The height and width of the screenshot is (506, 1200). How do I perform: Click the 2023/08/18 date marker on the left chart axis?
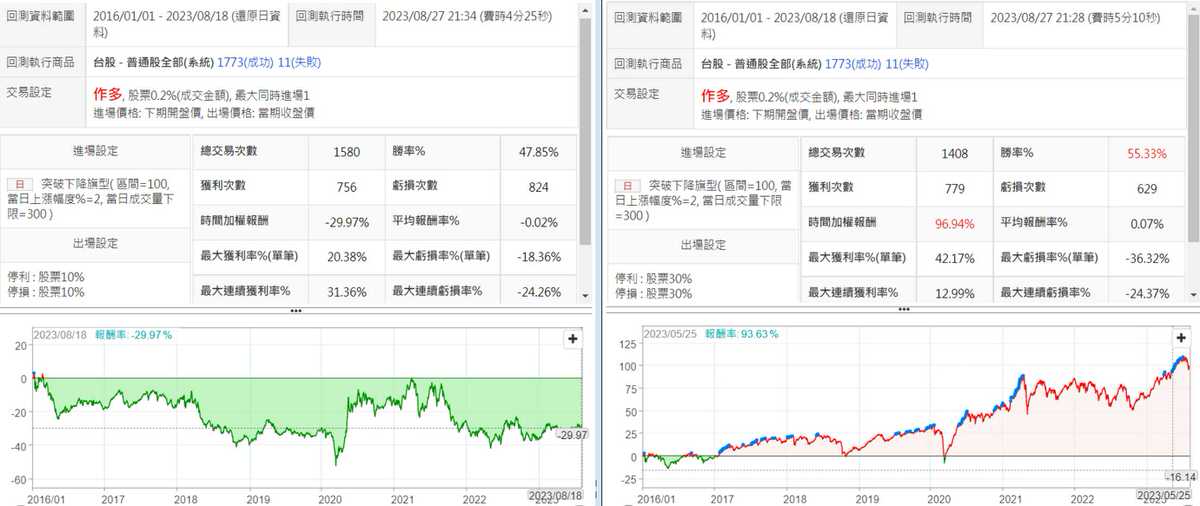point(555,497)
